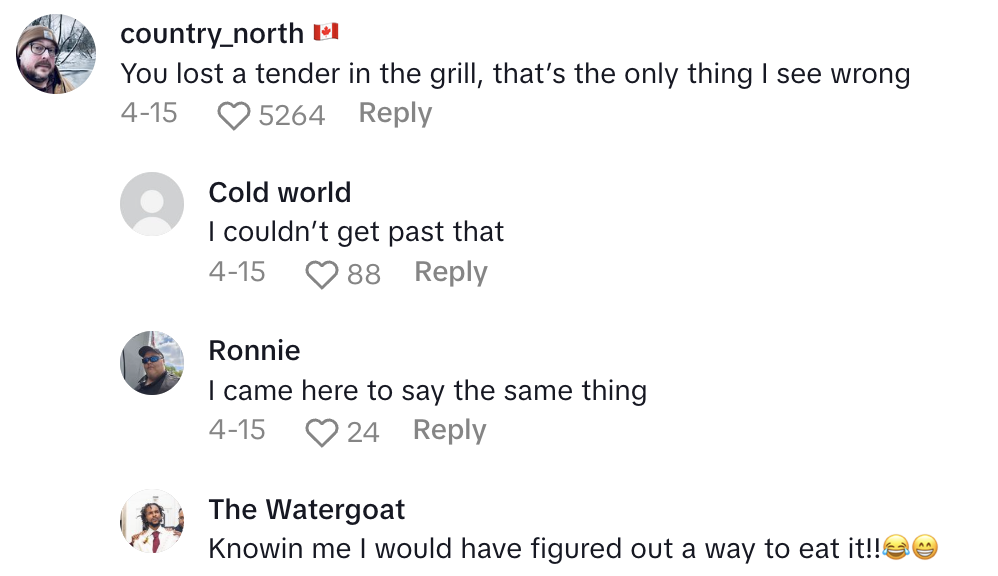The image size is (998, 576).
Task: Open country_north's profile picture
Action: tap(56, 54)
